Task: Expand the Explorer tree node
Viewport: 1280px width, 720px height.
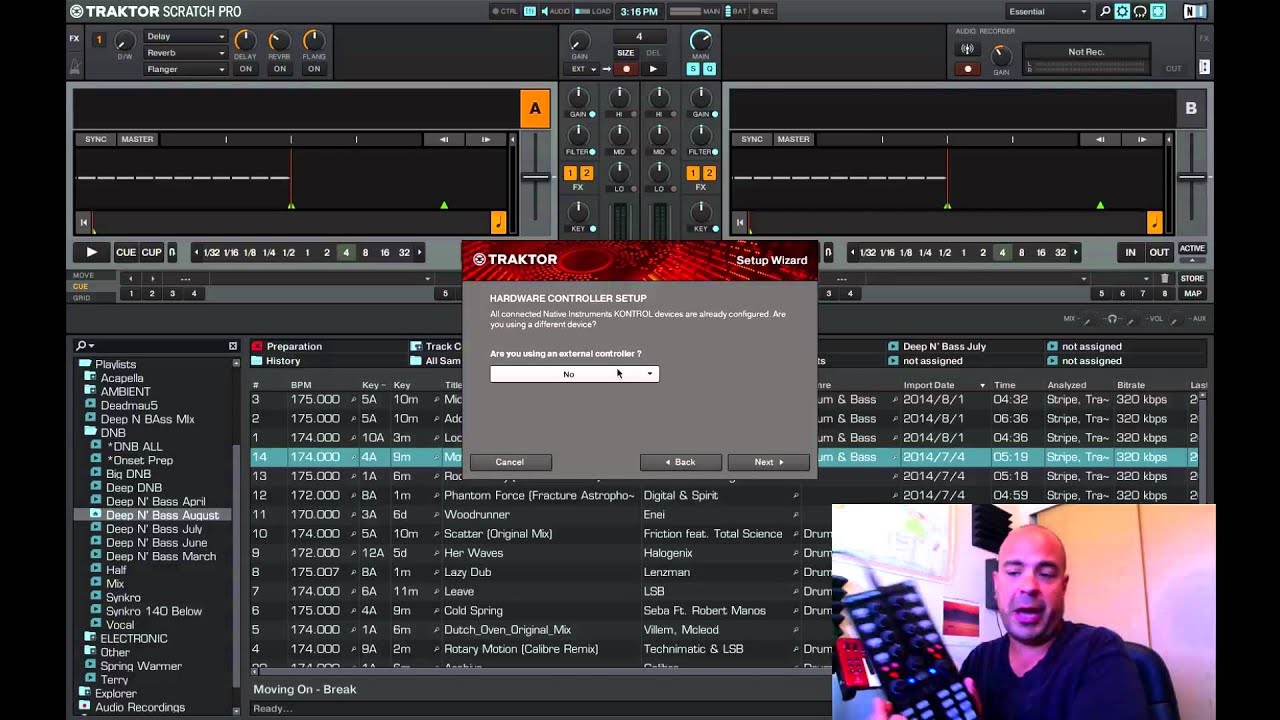Action: [x=84, y=693]
